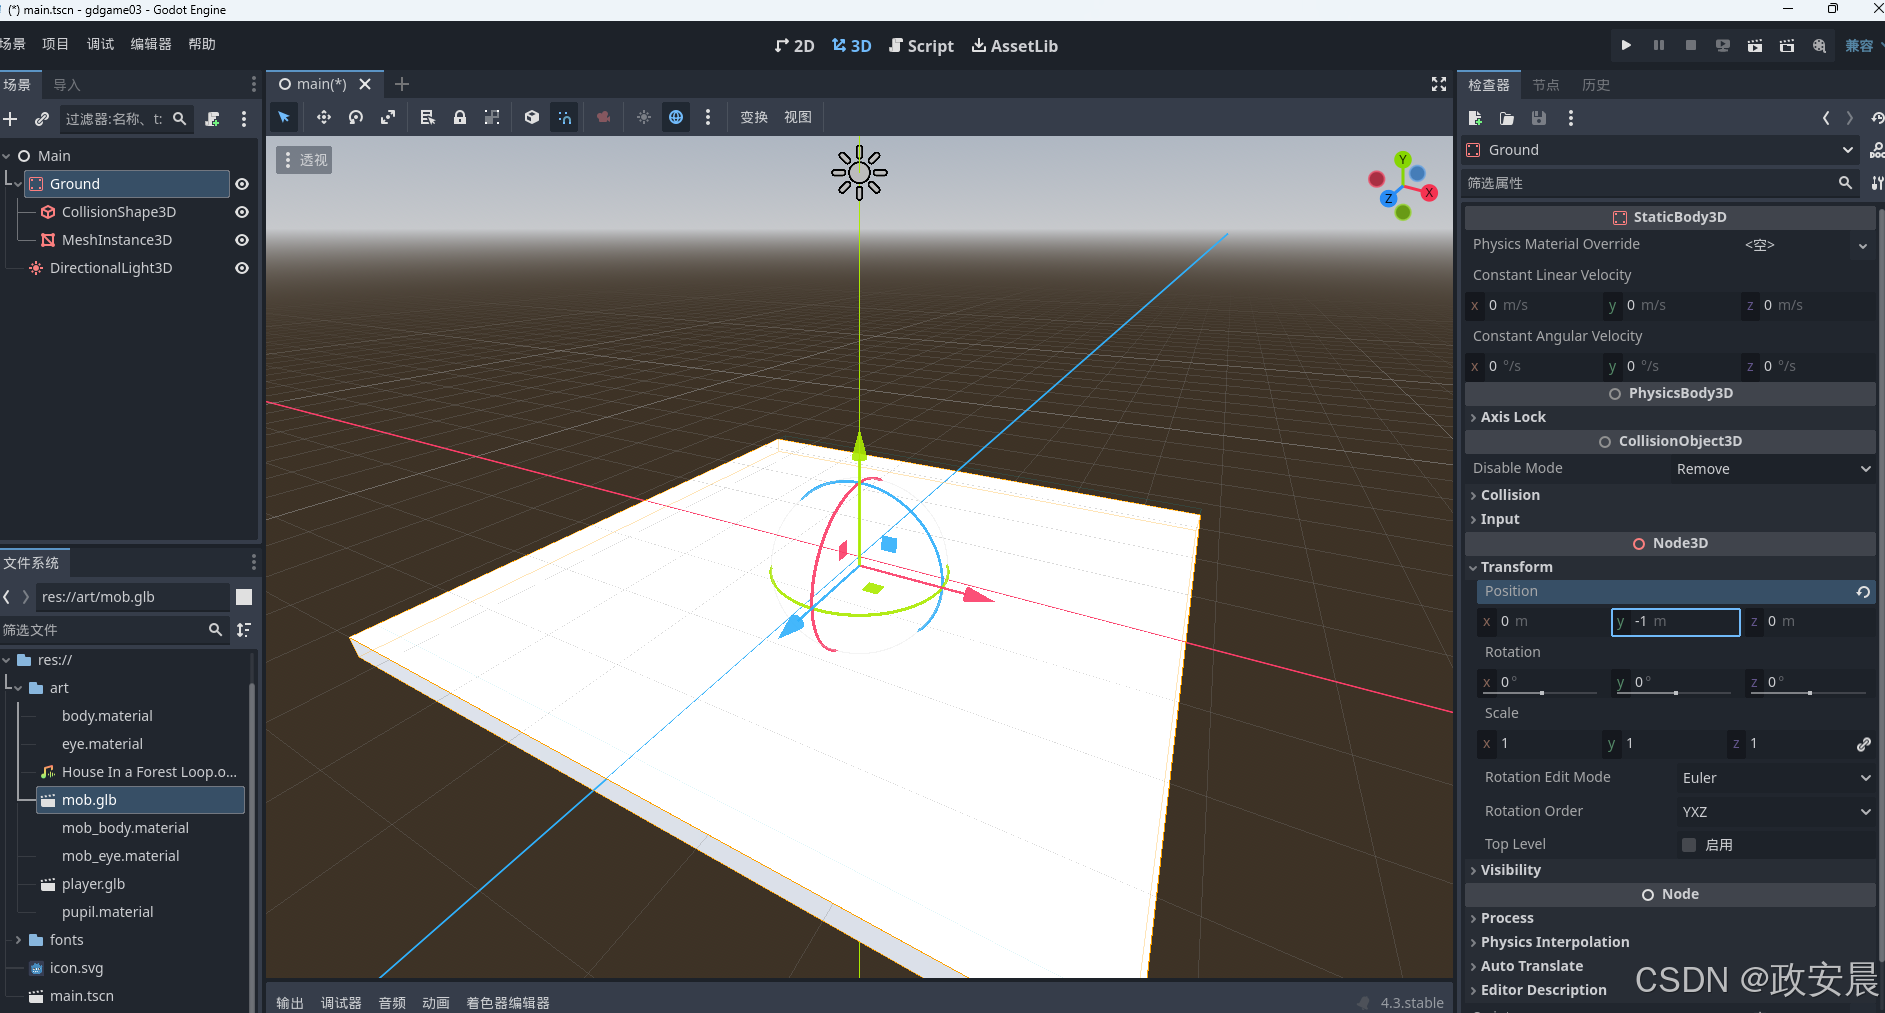Click the filesystem sort icon

click(x=244, y=630)
